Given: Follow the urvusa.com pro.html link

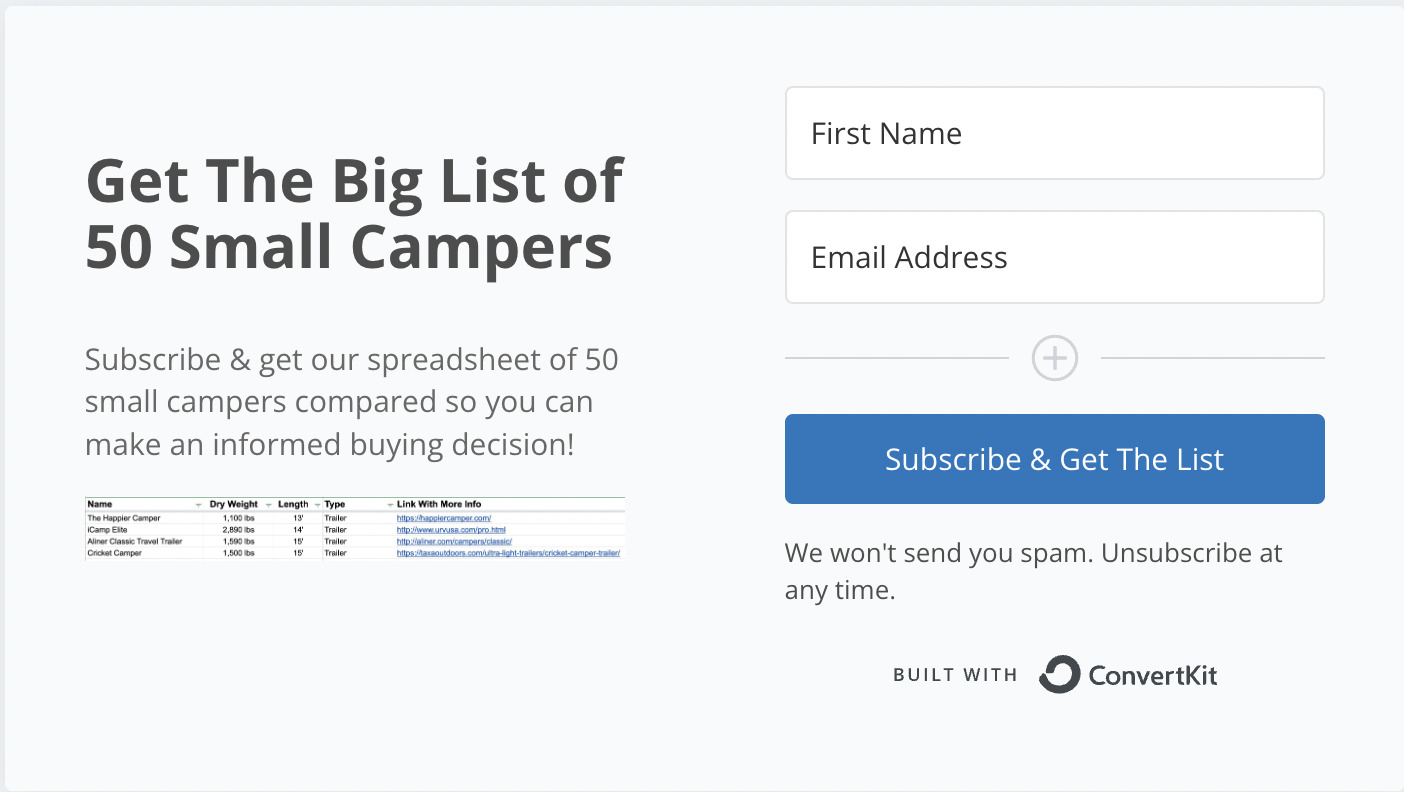Looking at the screenshot, I should 450,529.
